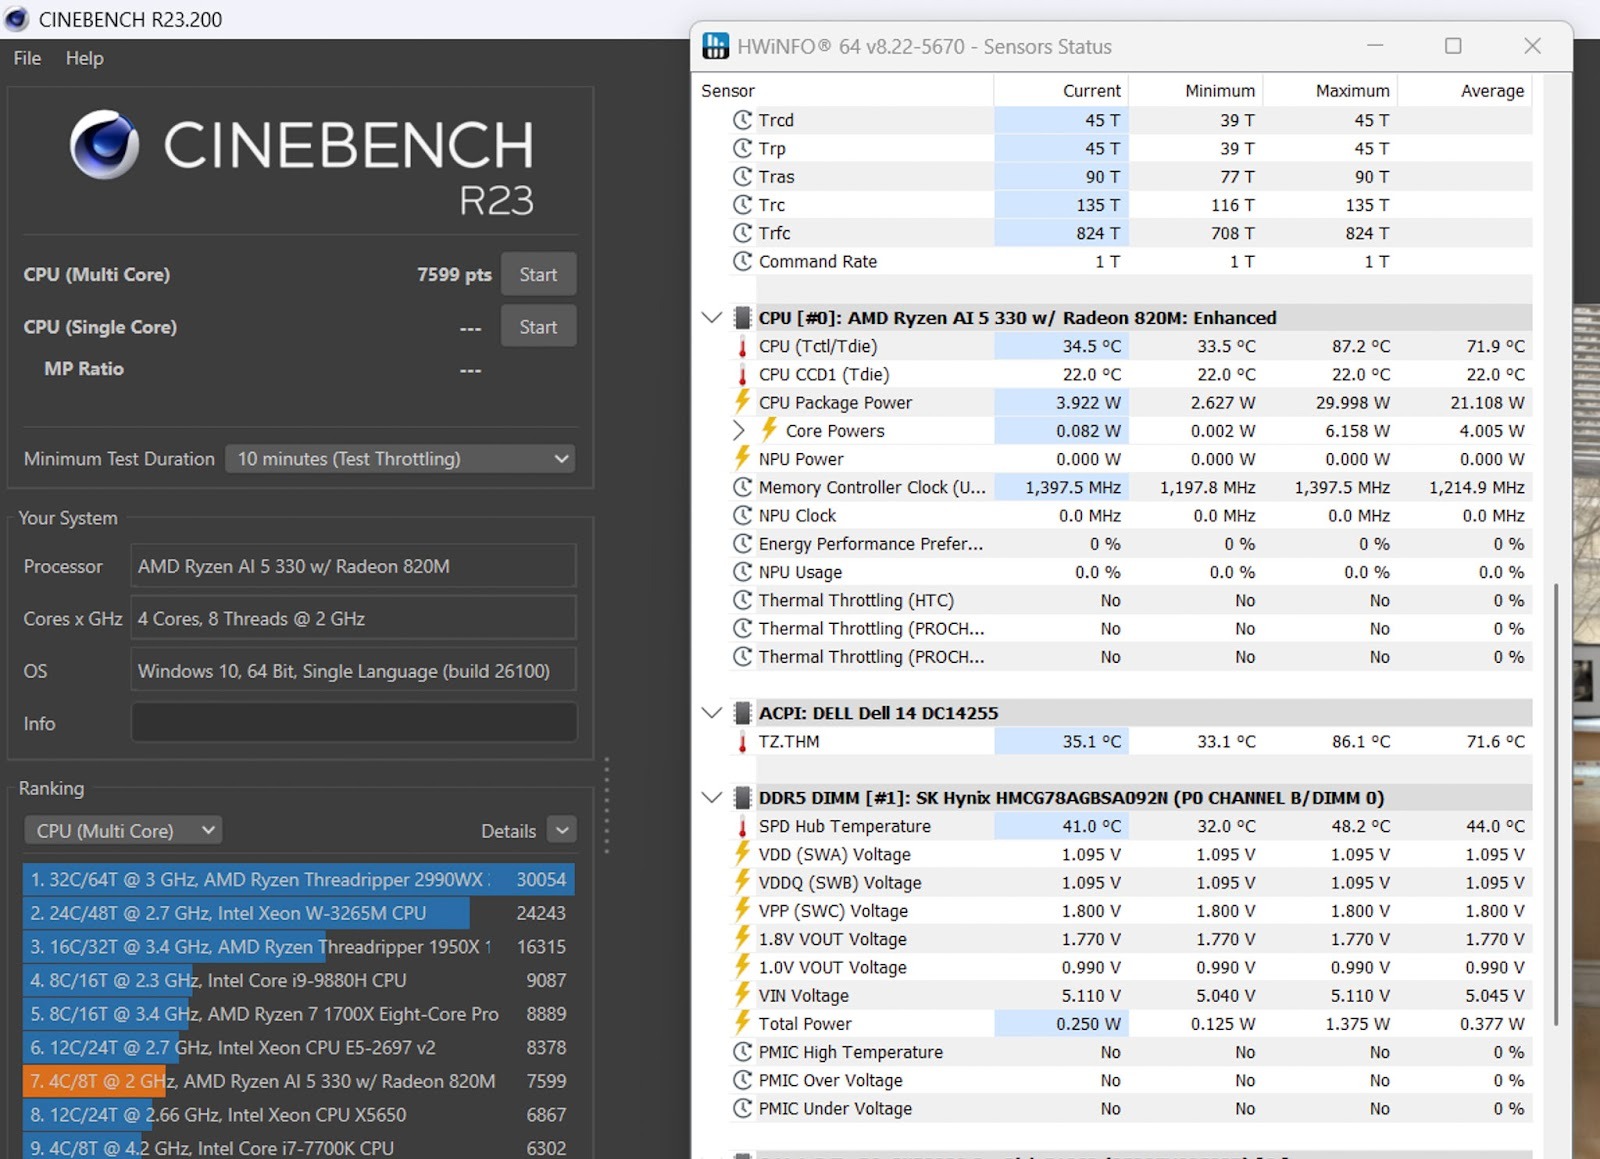Viewport: 1600px width, 1159px height.
Task: Click the HWiNFO icon in the window title
Action: pos(716,46)
